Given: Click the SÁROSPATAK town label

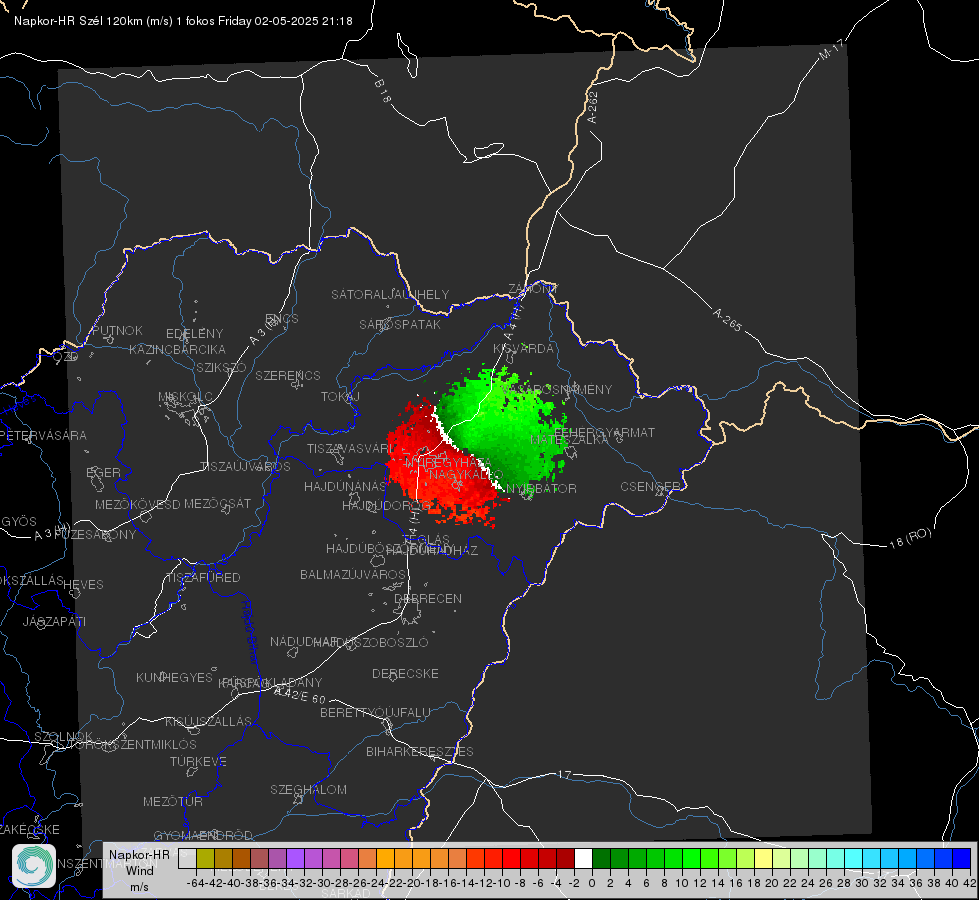Looking at the screenshot, I should [400, 324].
